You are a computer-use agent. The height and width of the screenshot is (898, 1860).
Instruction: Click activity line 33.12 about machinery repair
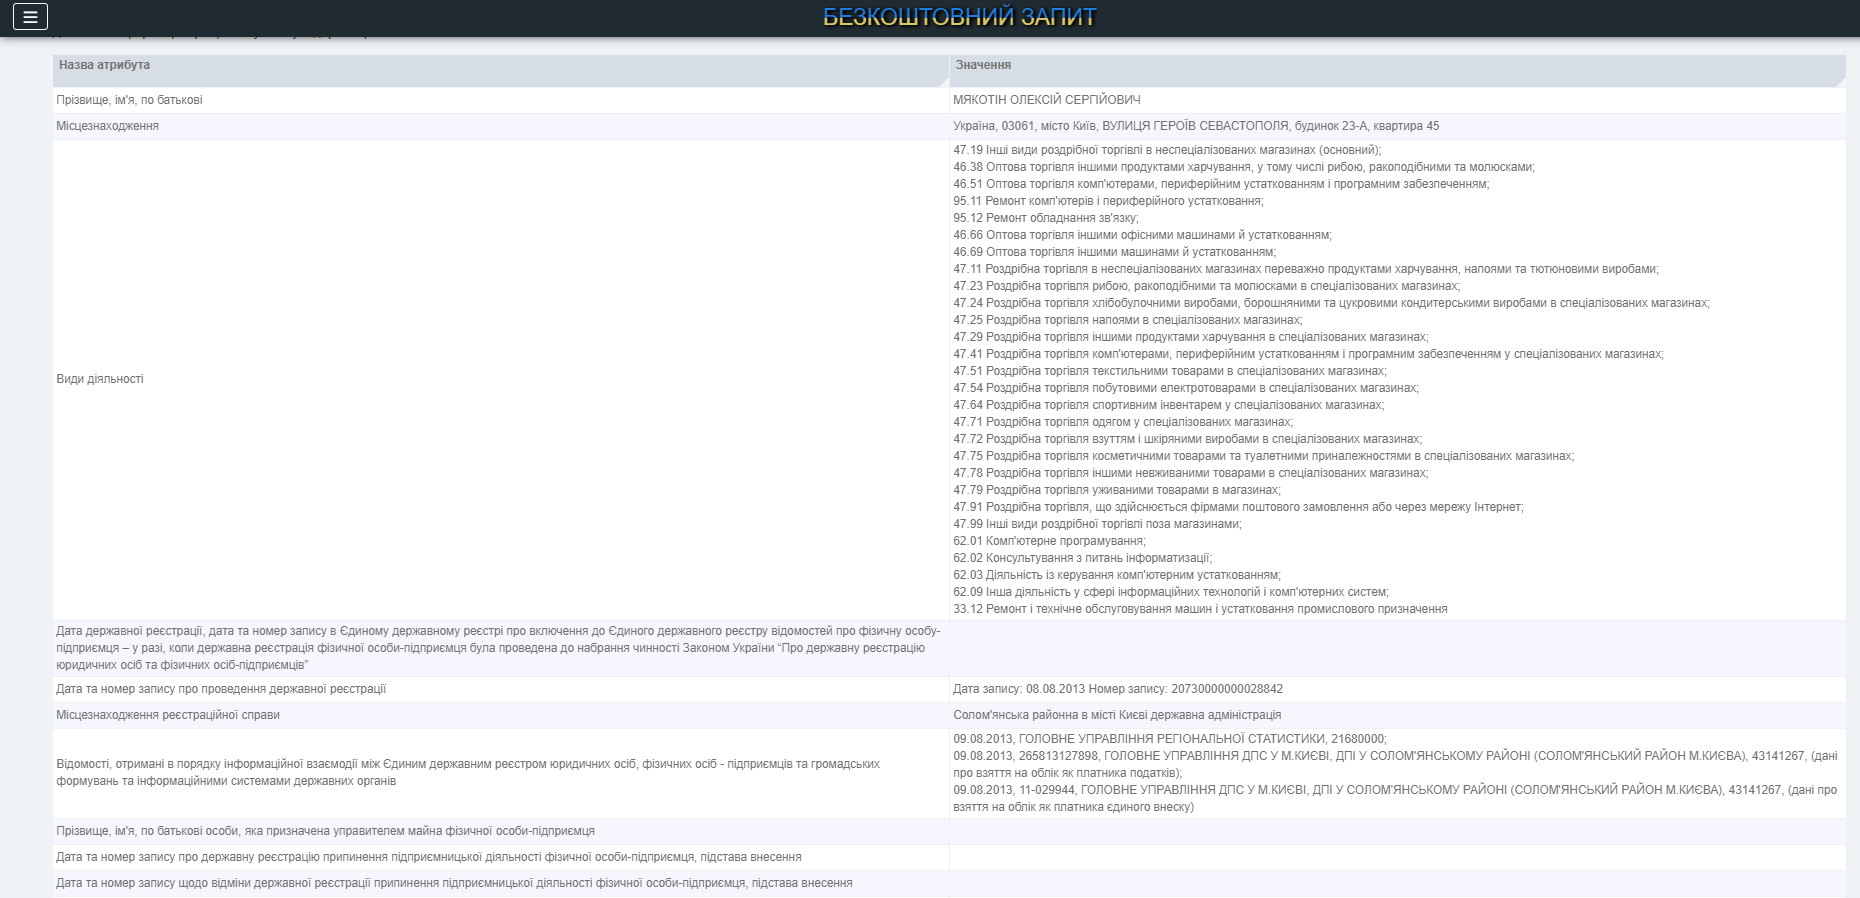click(1200, 609)
